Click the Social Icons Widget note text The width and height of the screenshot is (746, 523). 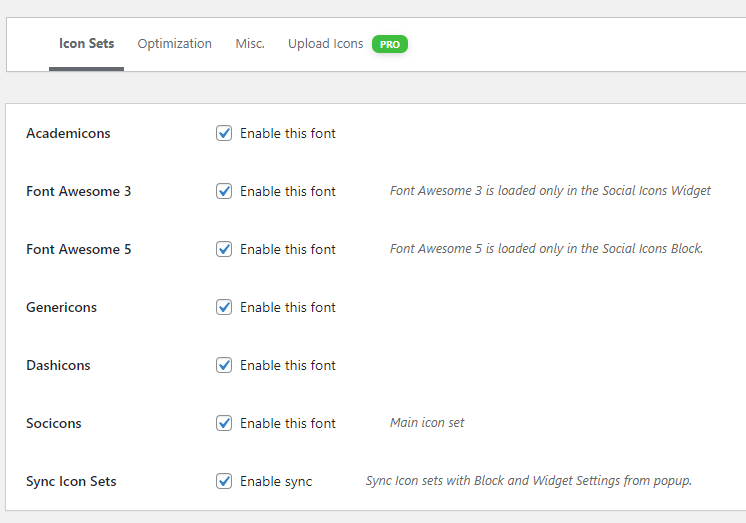click(550, 191)
